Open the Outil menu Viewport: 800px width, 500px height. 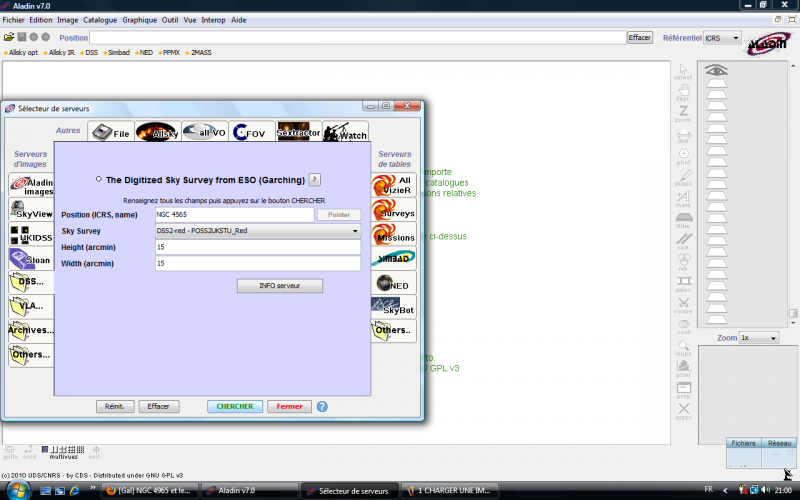pos(170,20)
